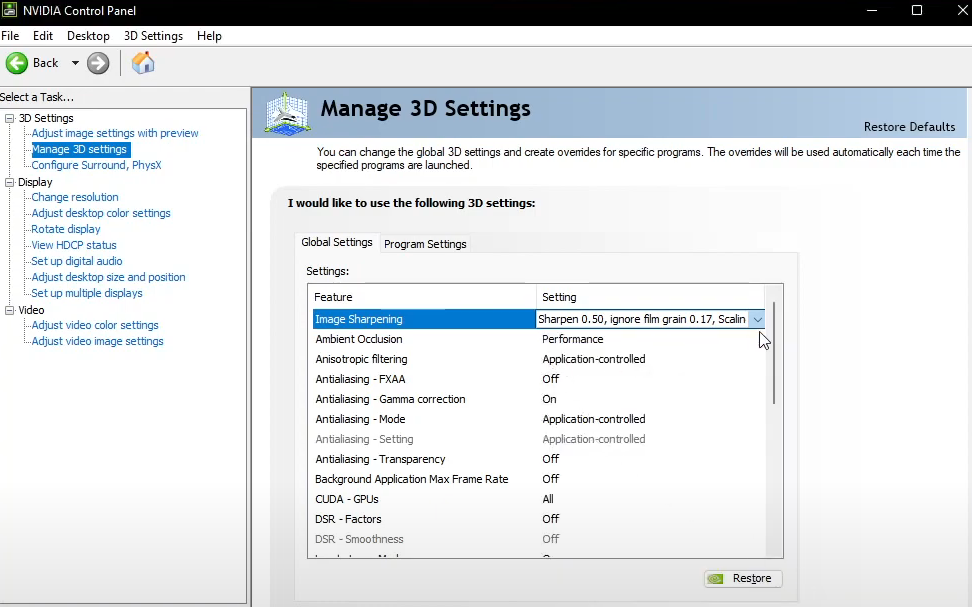Switch to the Program Settings tab
The width and height of the screenshot is (972, 607).
click(x=425, y=244)
